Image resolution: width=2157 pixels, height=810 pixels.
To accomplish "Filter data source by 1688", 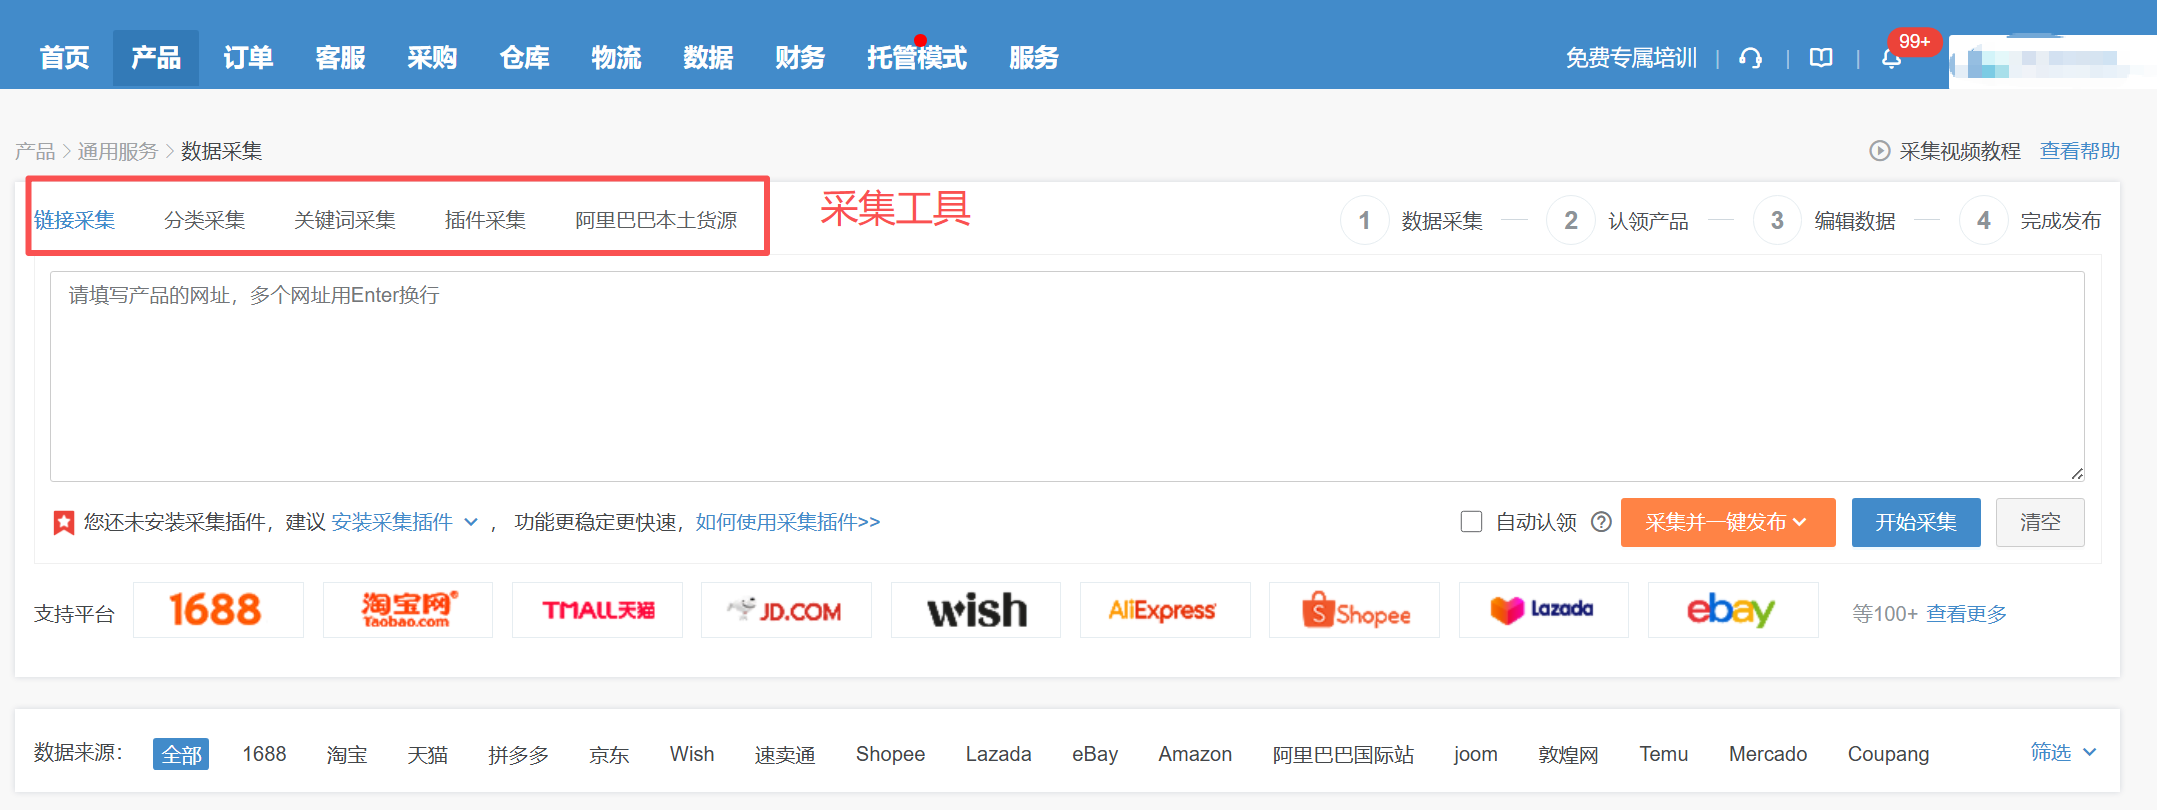I will point(264,754).
